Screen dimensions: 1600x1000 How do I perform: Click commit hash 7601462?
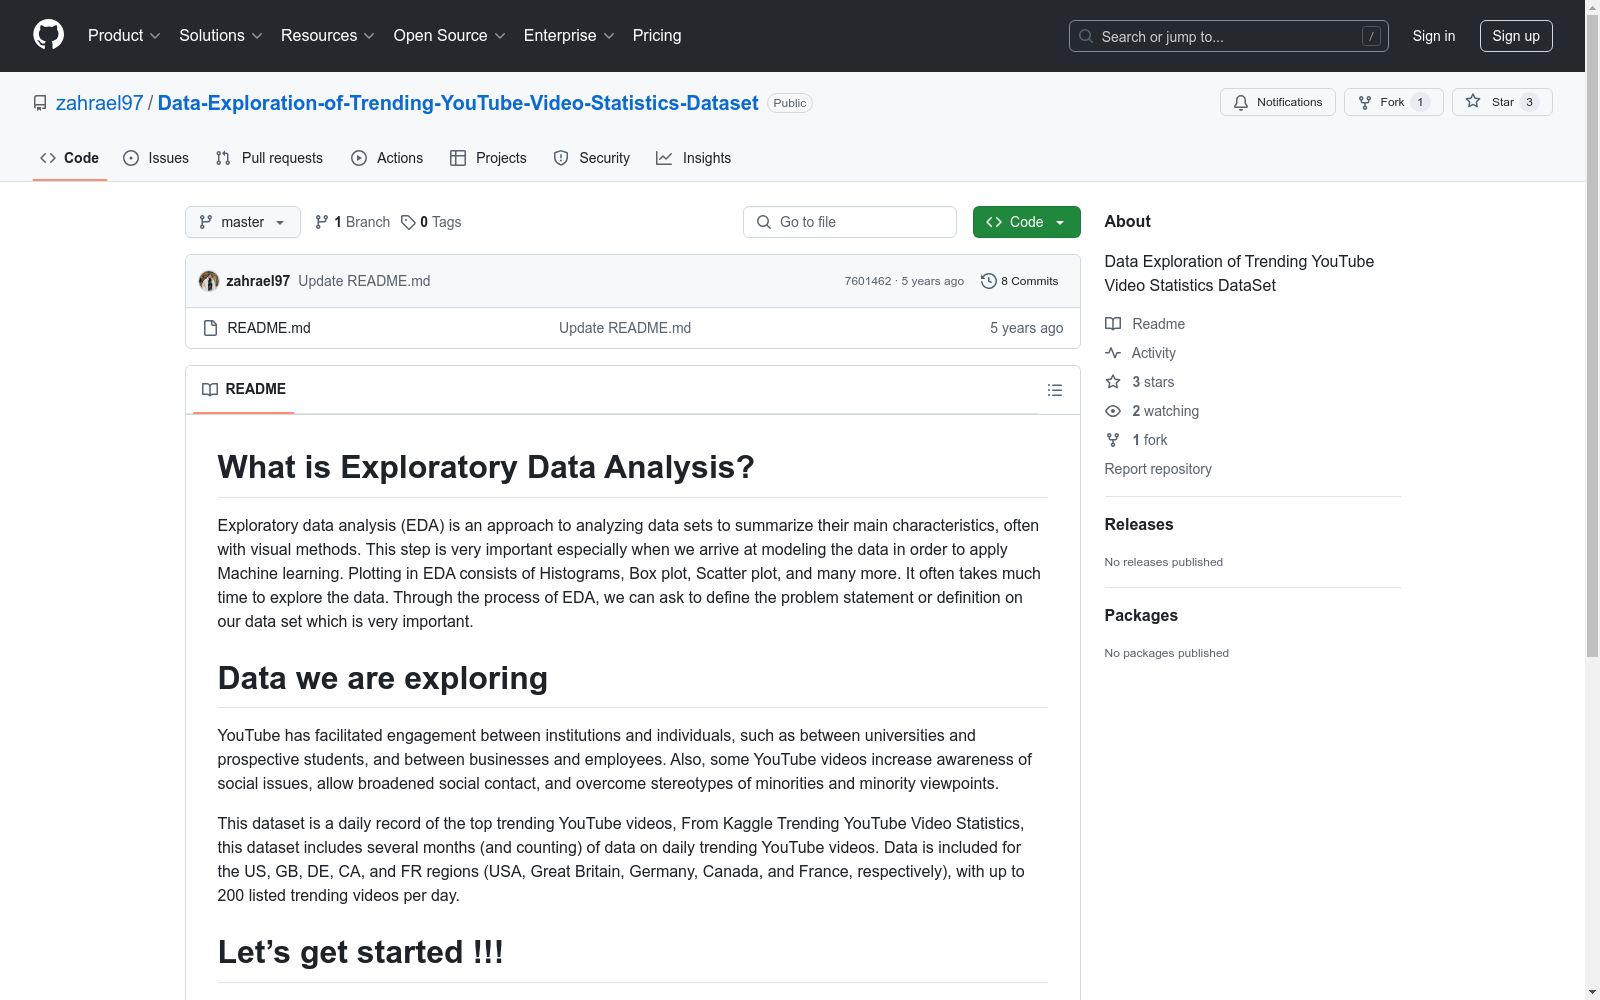(868, 281)
